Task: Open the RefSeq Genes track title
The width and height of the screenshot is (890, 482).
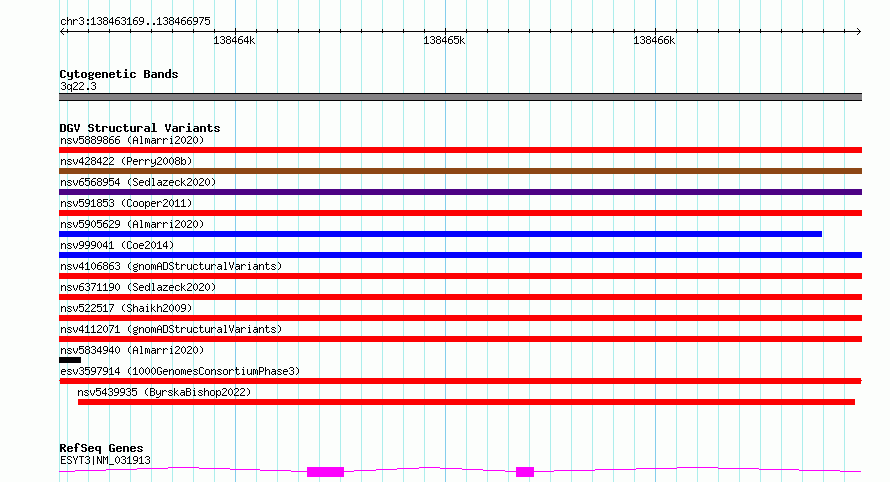Action: click(101, 448)
